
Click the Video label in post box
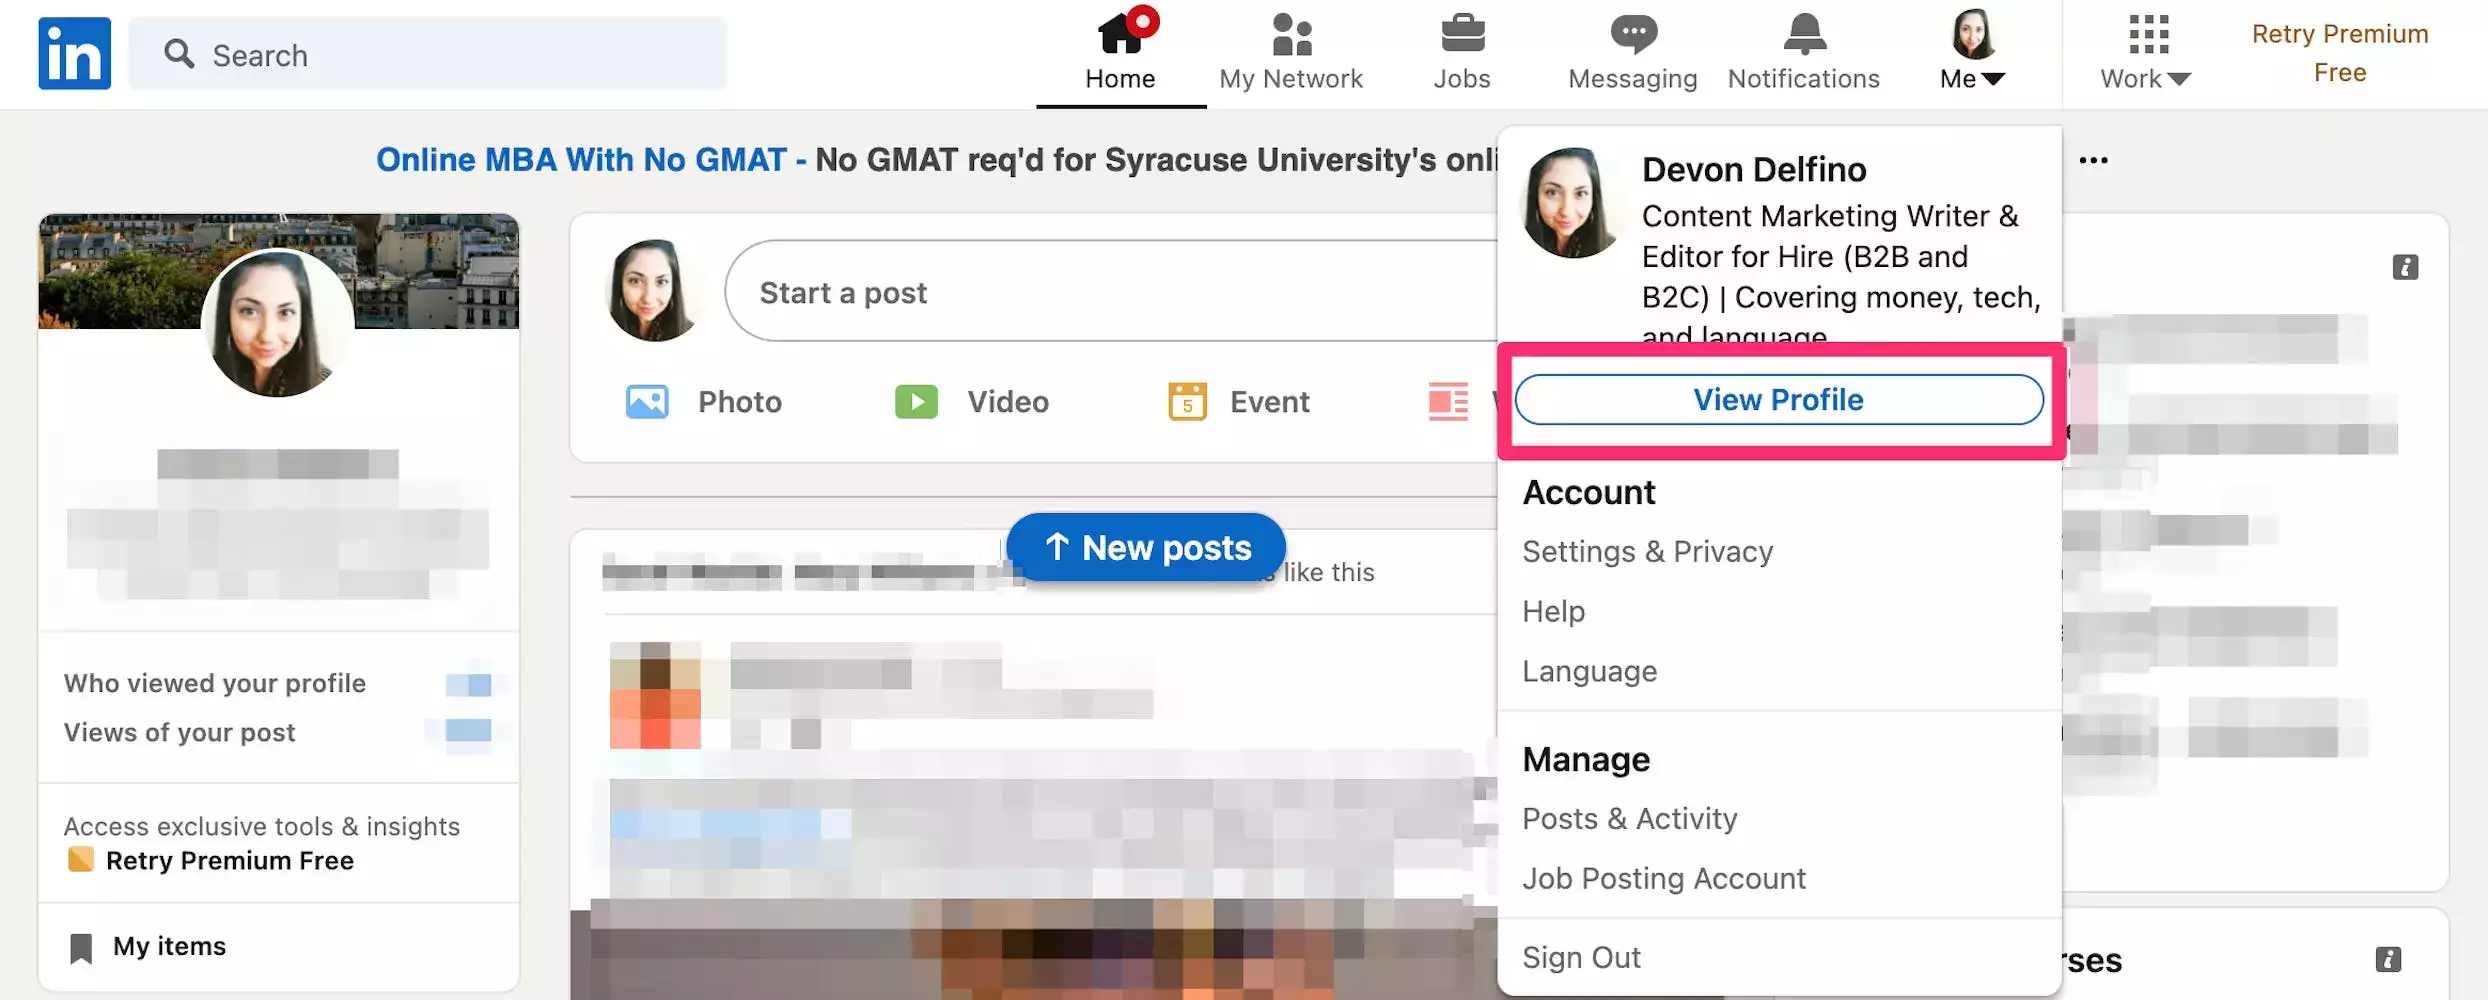tap(1008, 402)
